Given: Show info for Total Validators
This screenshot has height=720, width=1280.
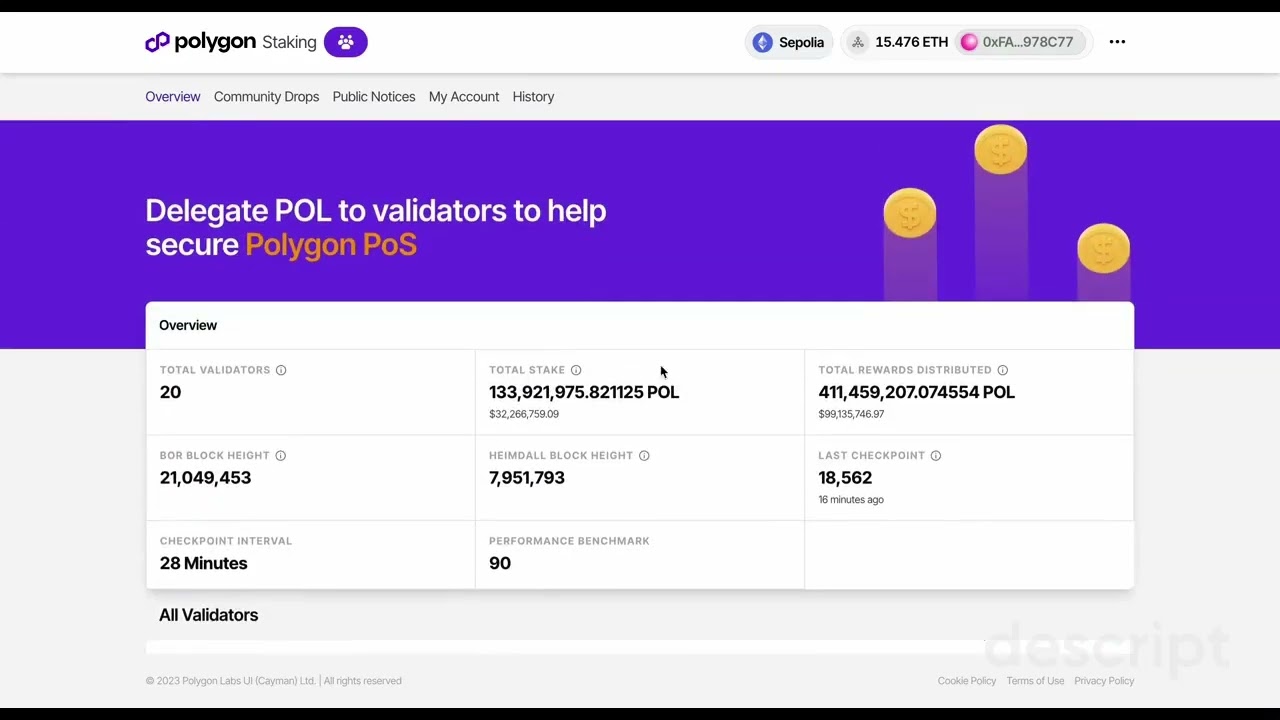Looking at the screenshot, I should 281,370.
